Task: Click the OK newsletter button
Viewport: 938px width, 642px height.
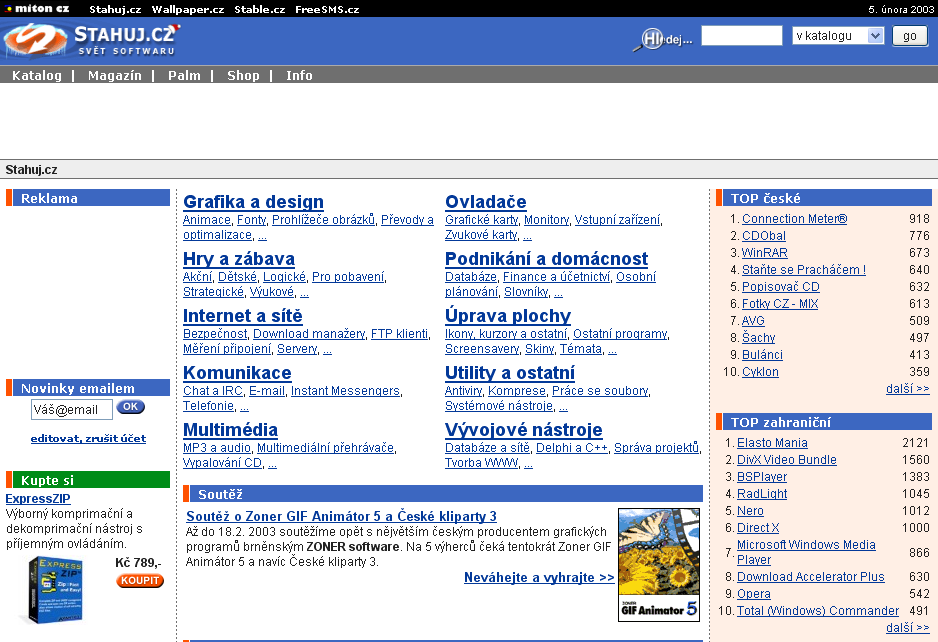Action: click(130, 407)
